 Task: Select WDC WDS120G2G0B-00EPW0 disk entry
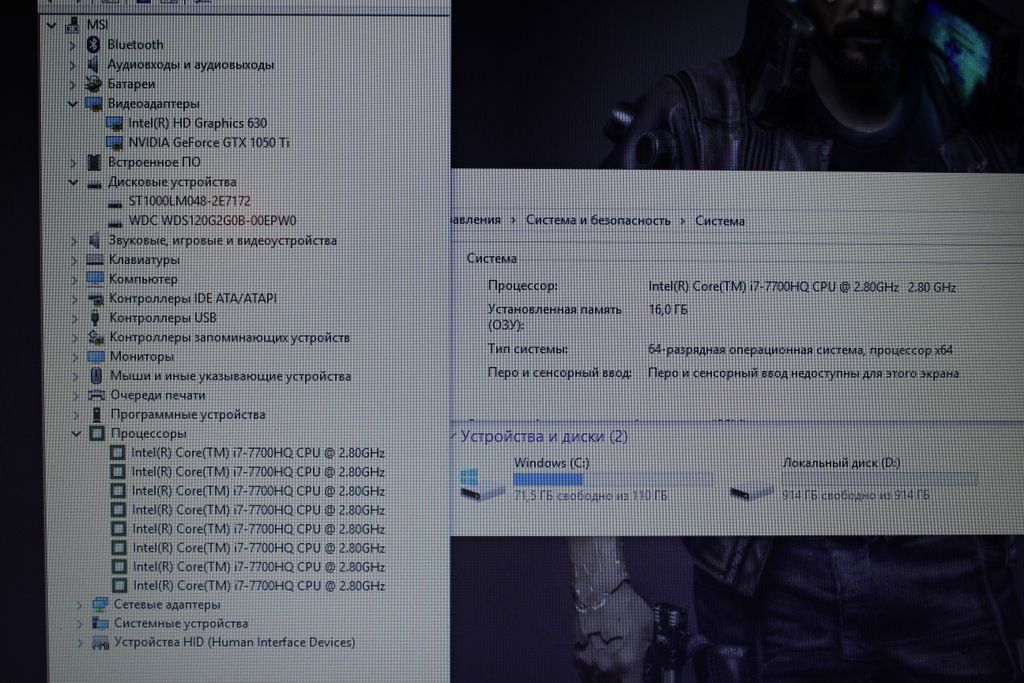[x=212, y=221]
